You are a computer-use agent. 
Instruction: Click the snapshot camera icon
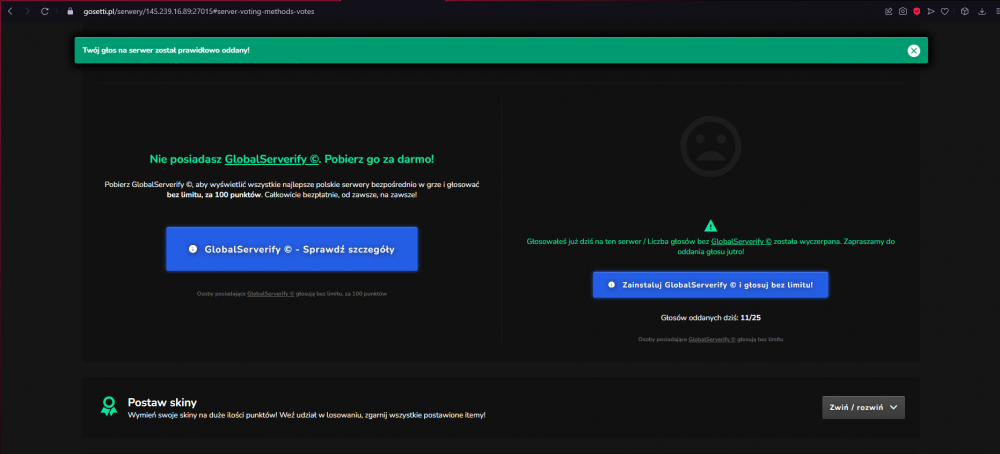coord(903,11)
